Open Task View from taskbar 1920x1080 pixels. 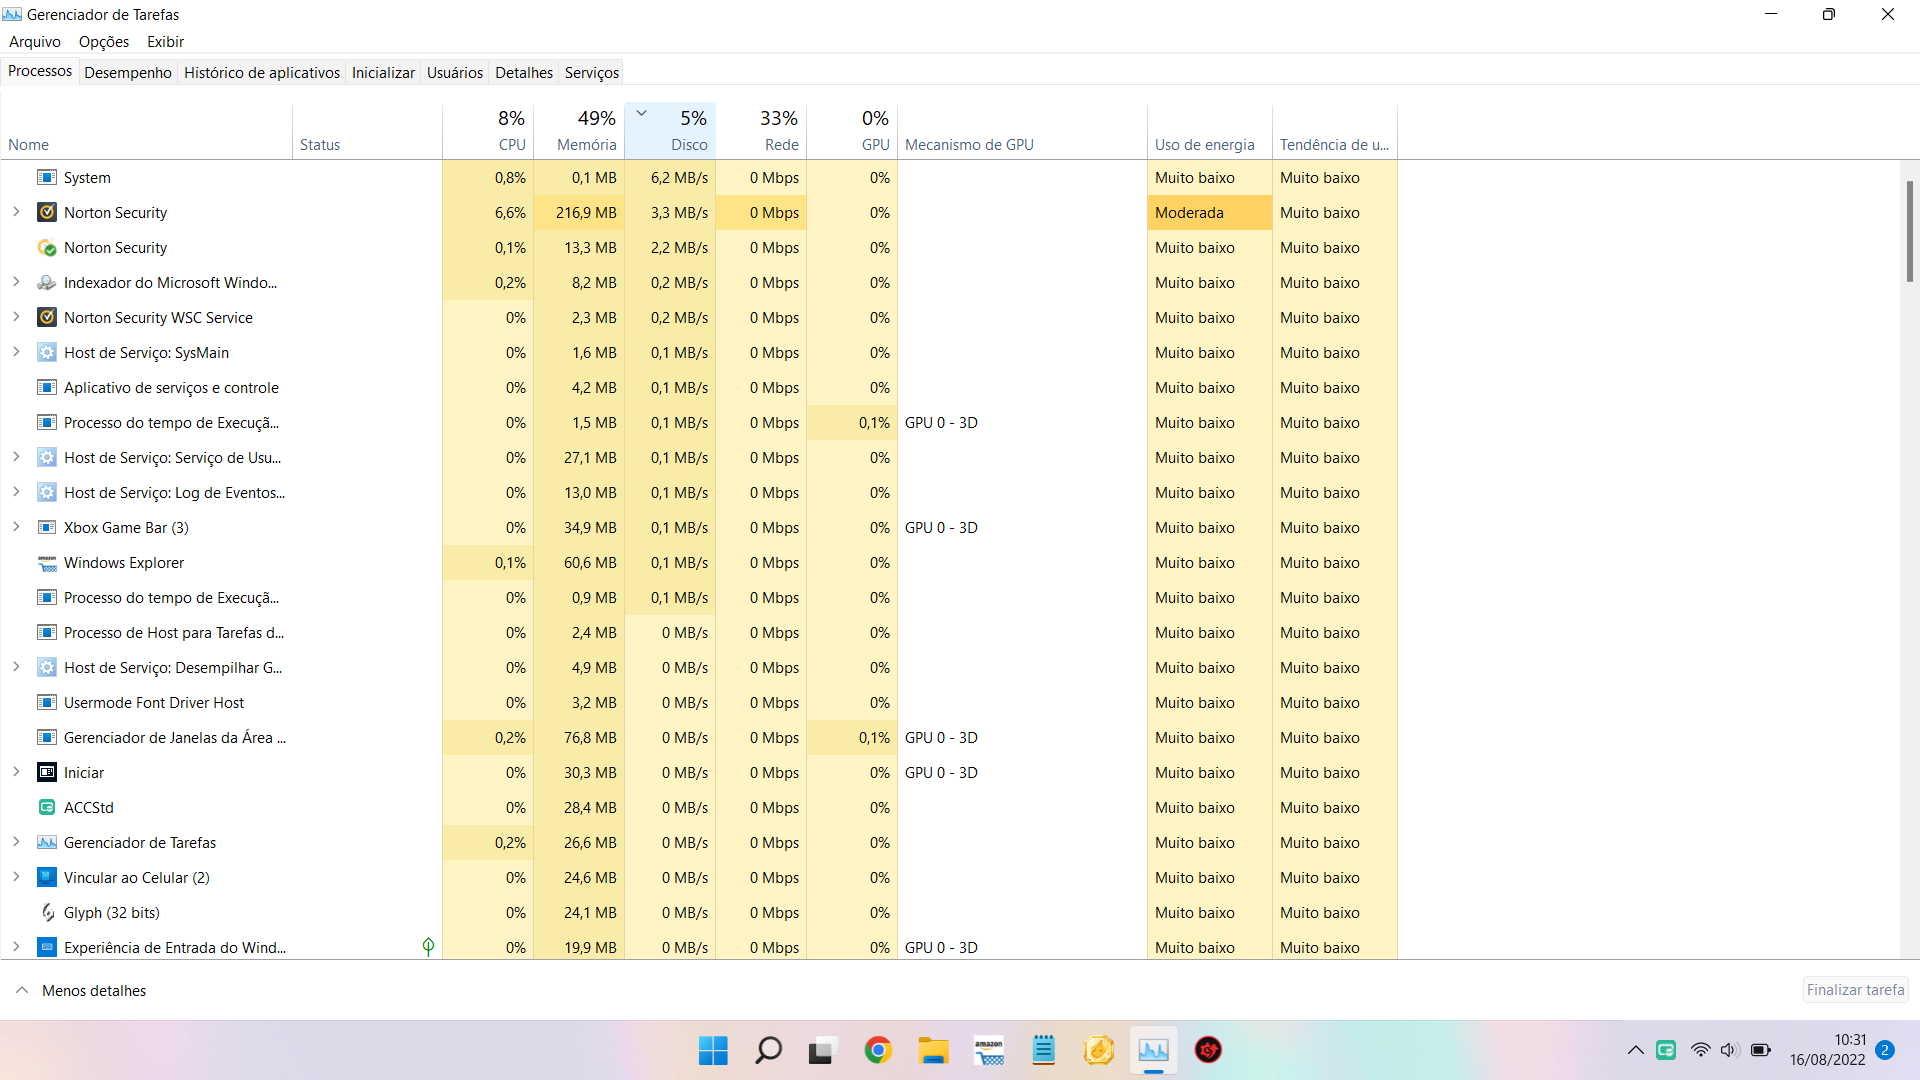[821, 1050]
